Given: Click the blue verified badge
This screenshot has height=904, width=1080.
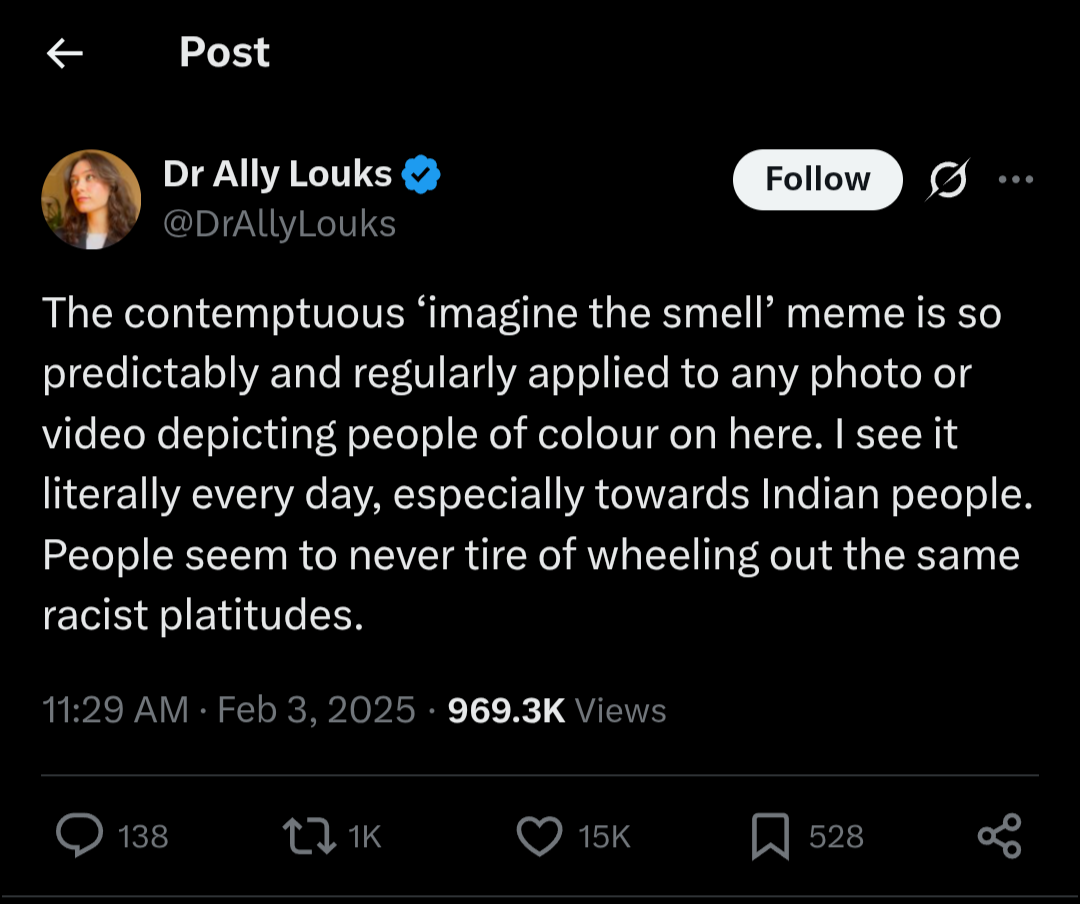Looking at the screenshot, I should (x=420, y=174).
